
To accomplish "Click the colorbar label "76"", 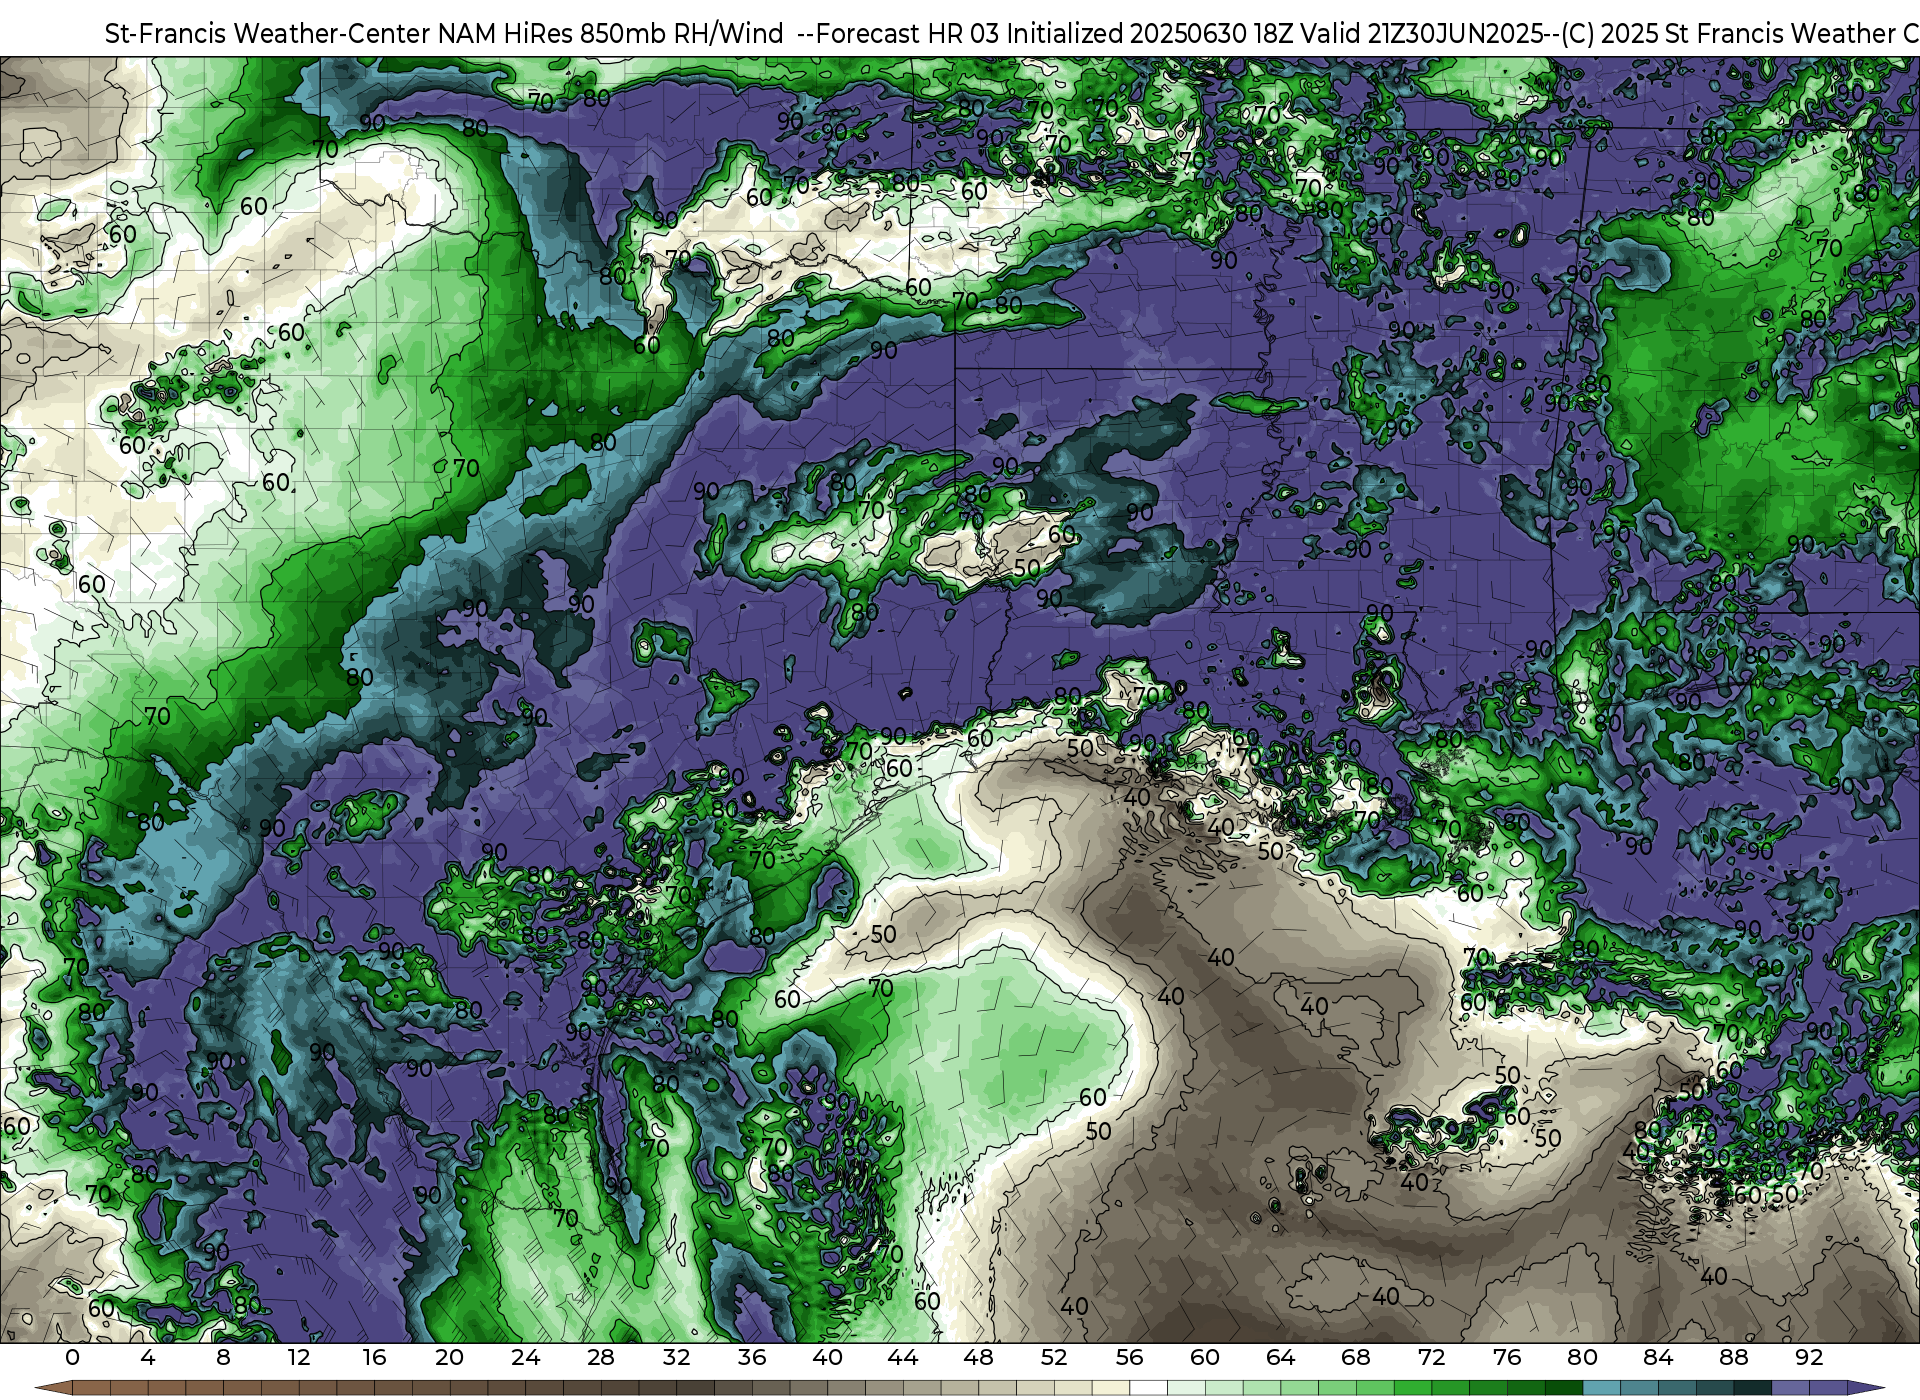I will click(x=1507, y=1357).
